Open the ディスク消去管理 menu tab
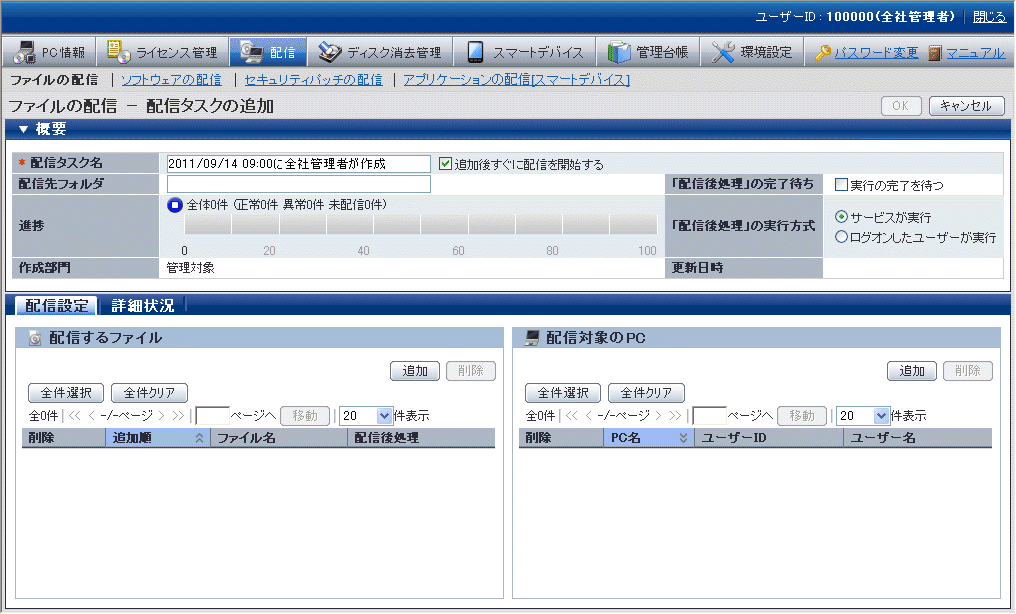Viewport: 1016px width, 614px height. coord(380,52)
